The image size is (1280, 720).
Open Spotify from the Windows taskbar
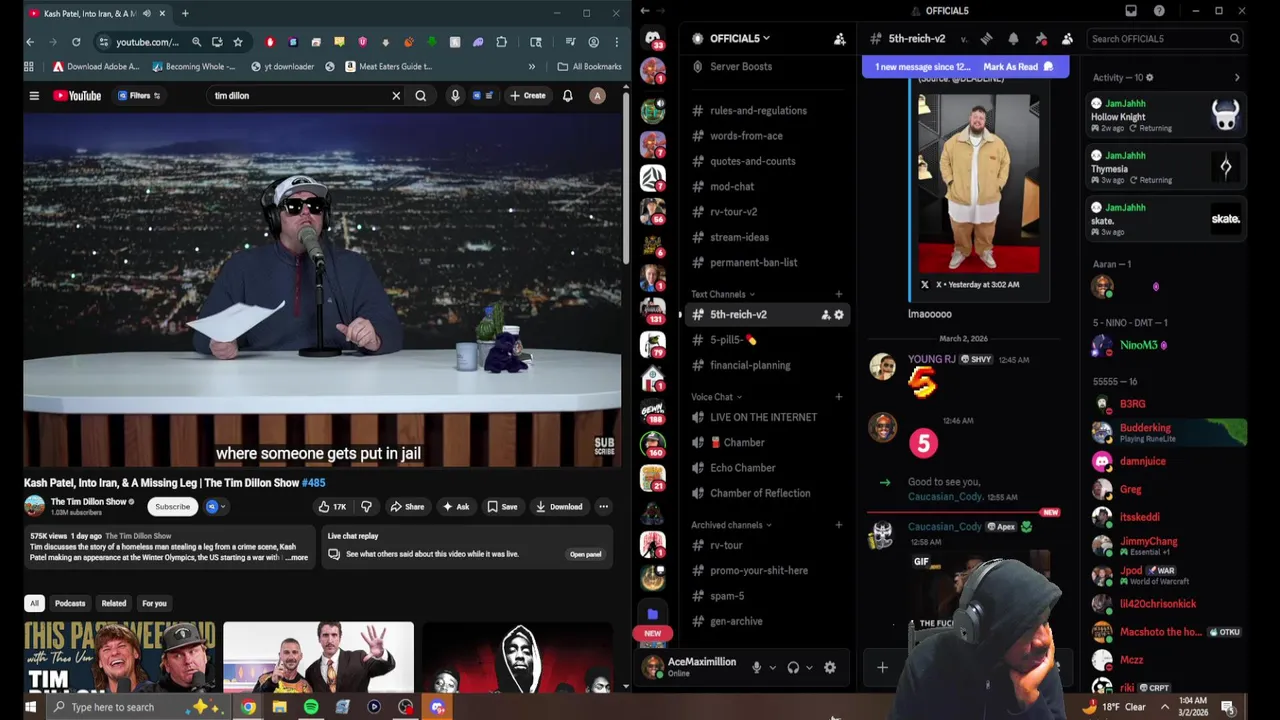point(311,707)
